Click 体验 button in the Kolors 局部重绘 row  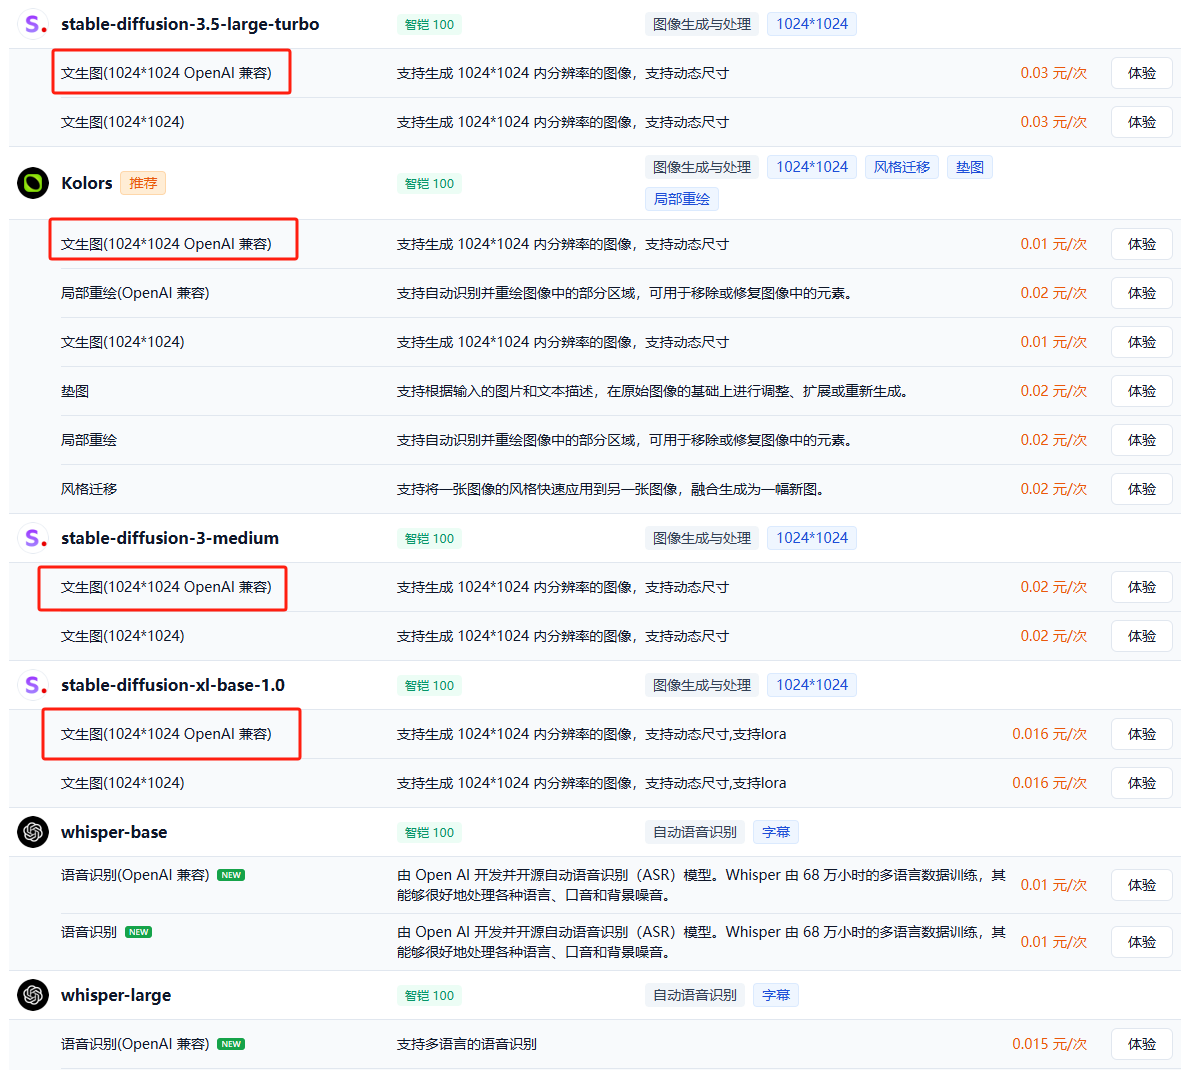point(1141,440)
